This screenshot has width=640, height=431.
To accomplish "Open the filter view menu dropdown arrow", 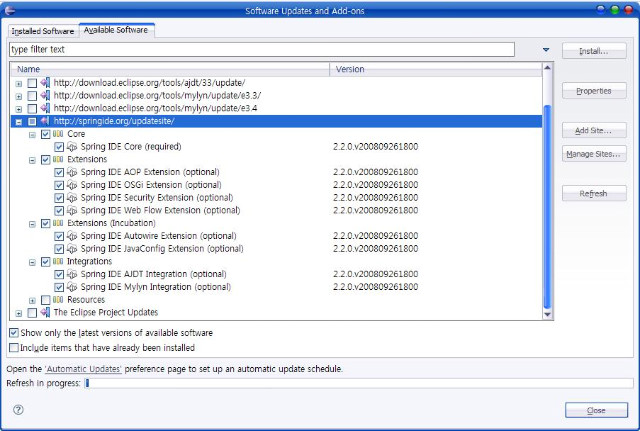I will (x=546, y=49).
